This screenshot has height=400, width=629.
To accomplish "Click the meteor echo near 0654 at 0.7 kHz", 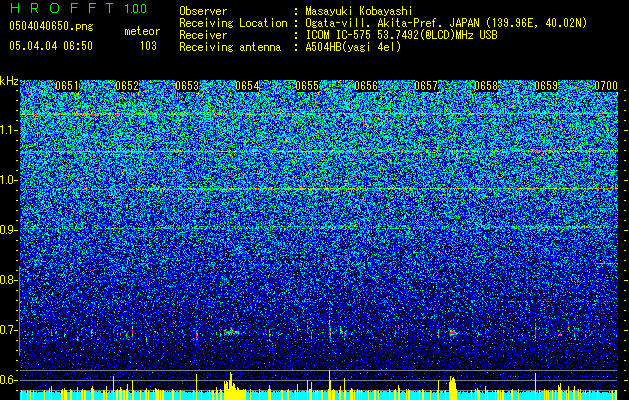I will (x=231, y=332).
